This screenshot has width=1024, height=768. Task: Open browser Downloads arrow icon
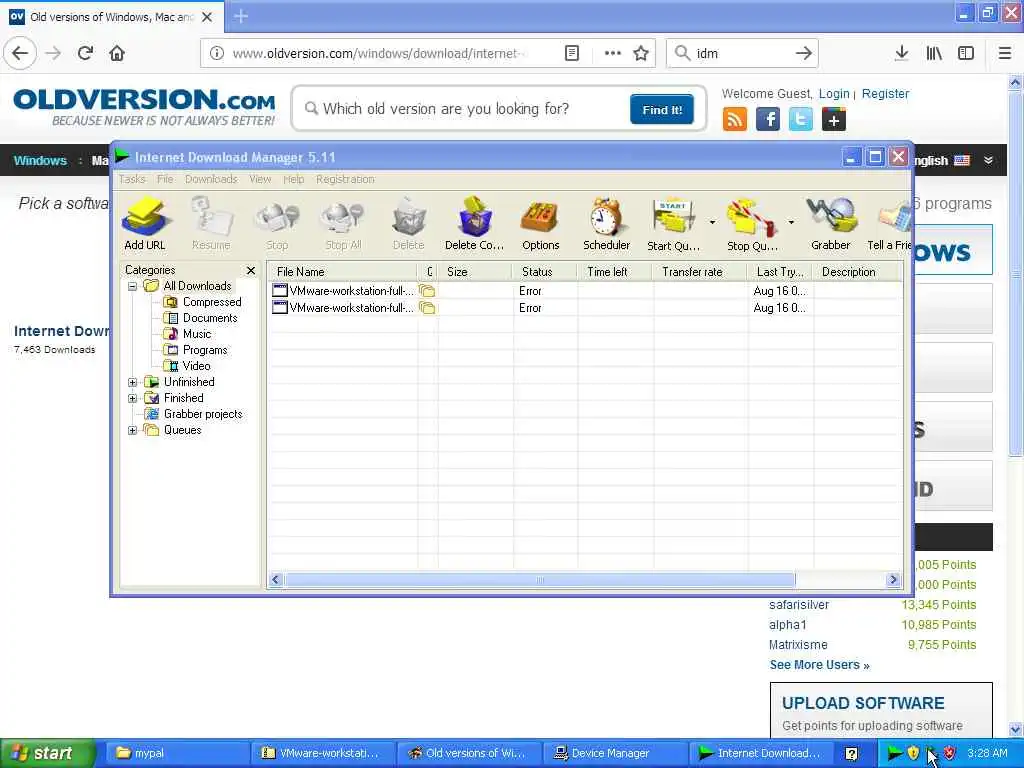(901, 53)
